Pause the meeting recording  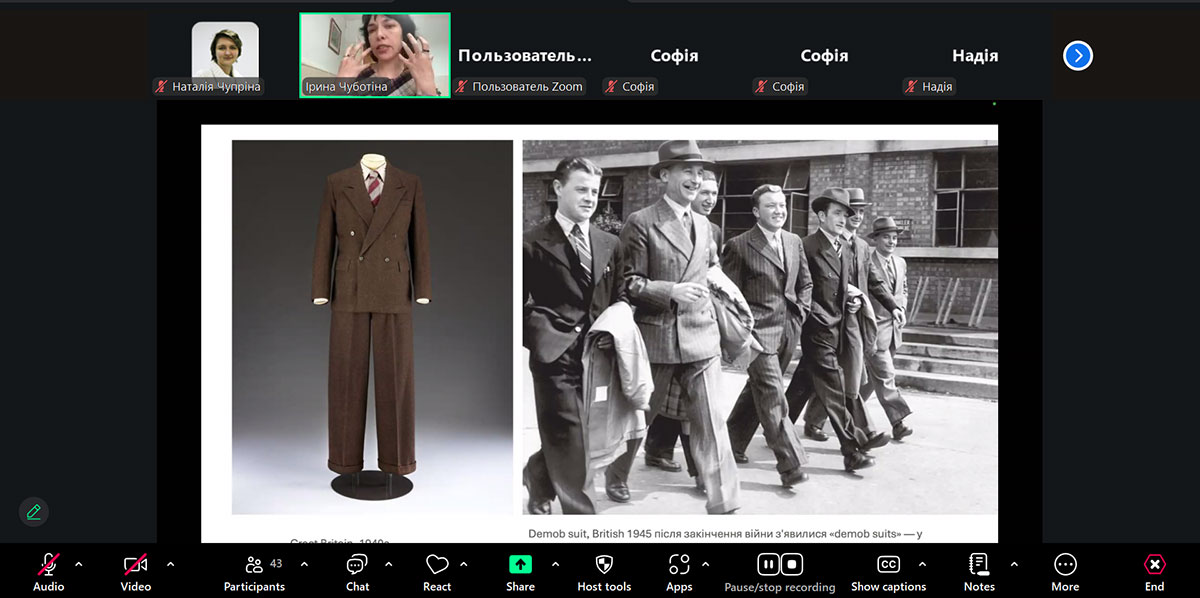pyautogui.click(x=767, y=564)
